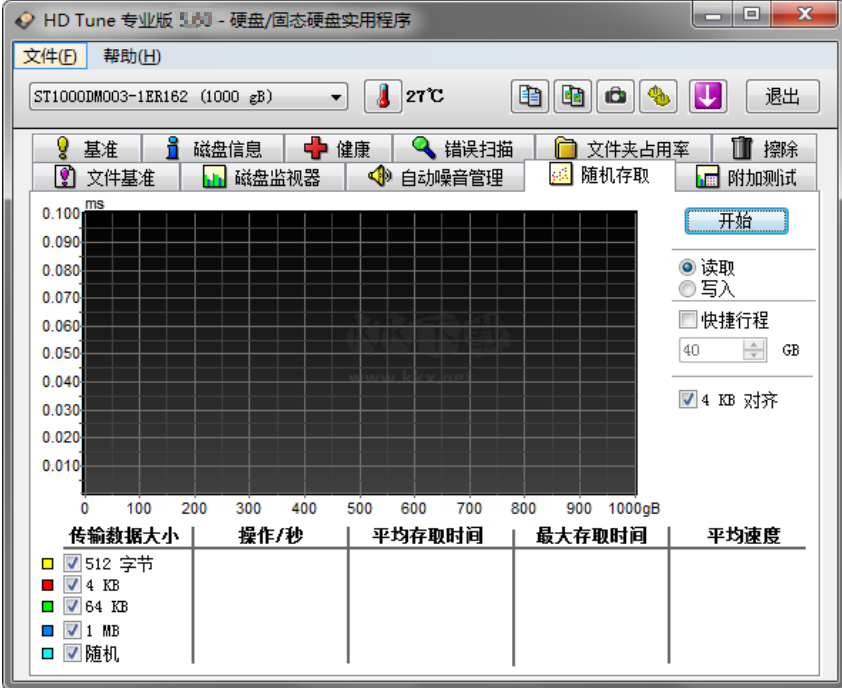
Task: Uncheck the 512 字节 transfer size option
Action: [71, 562]
